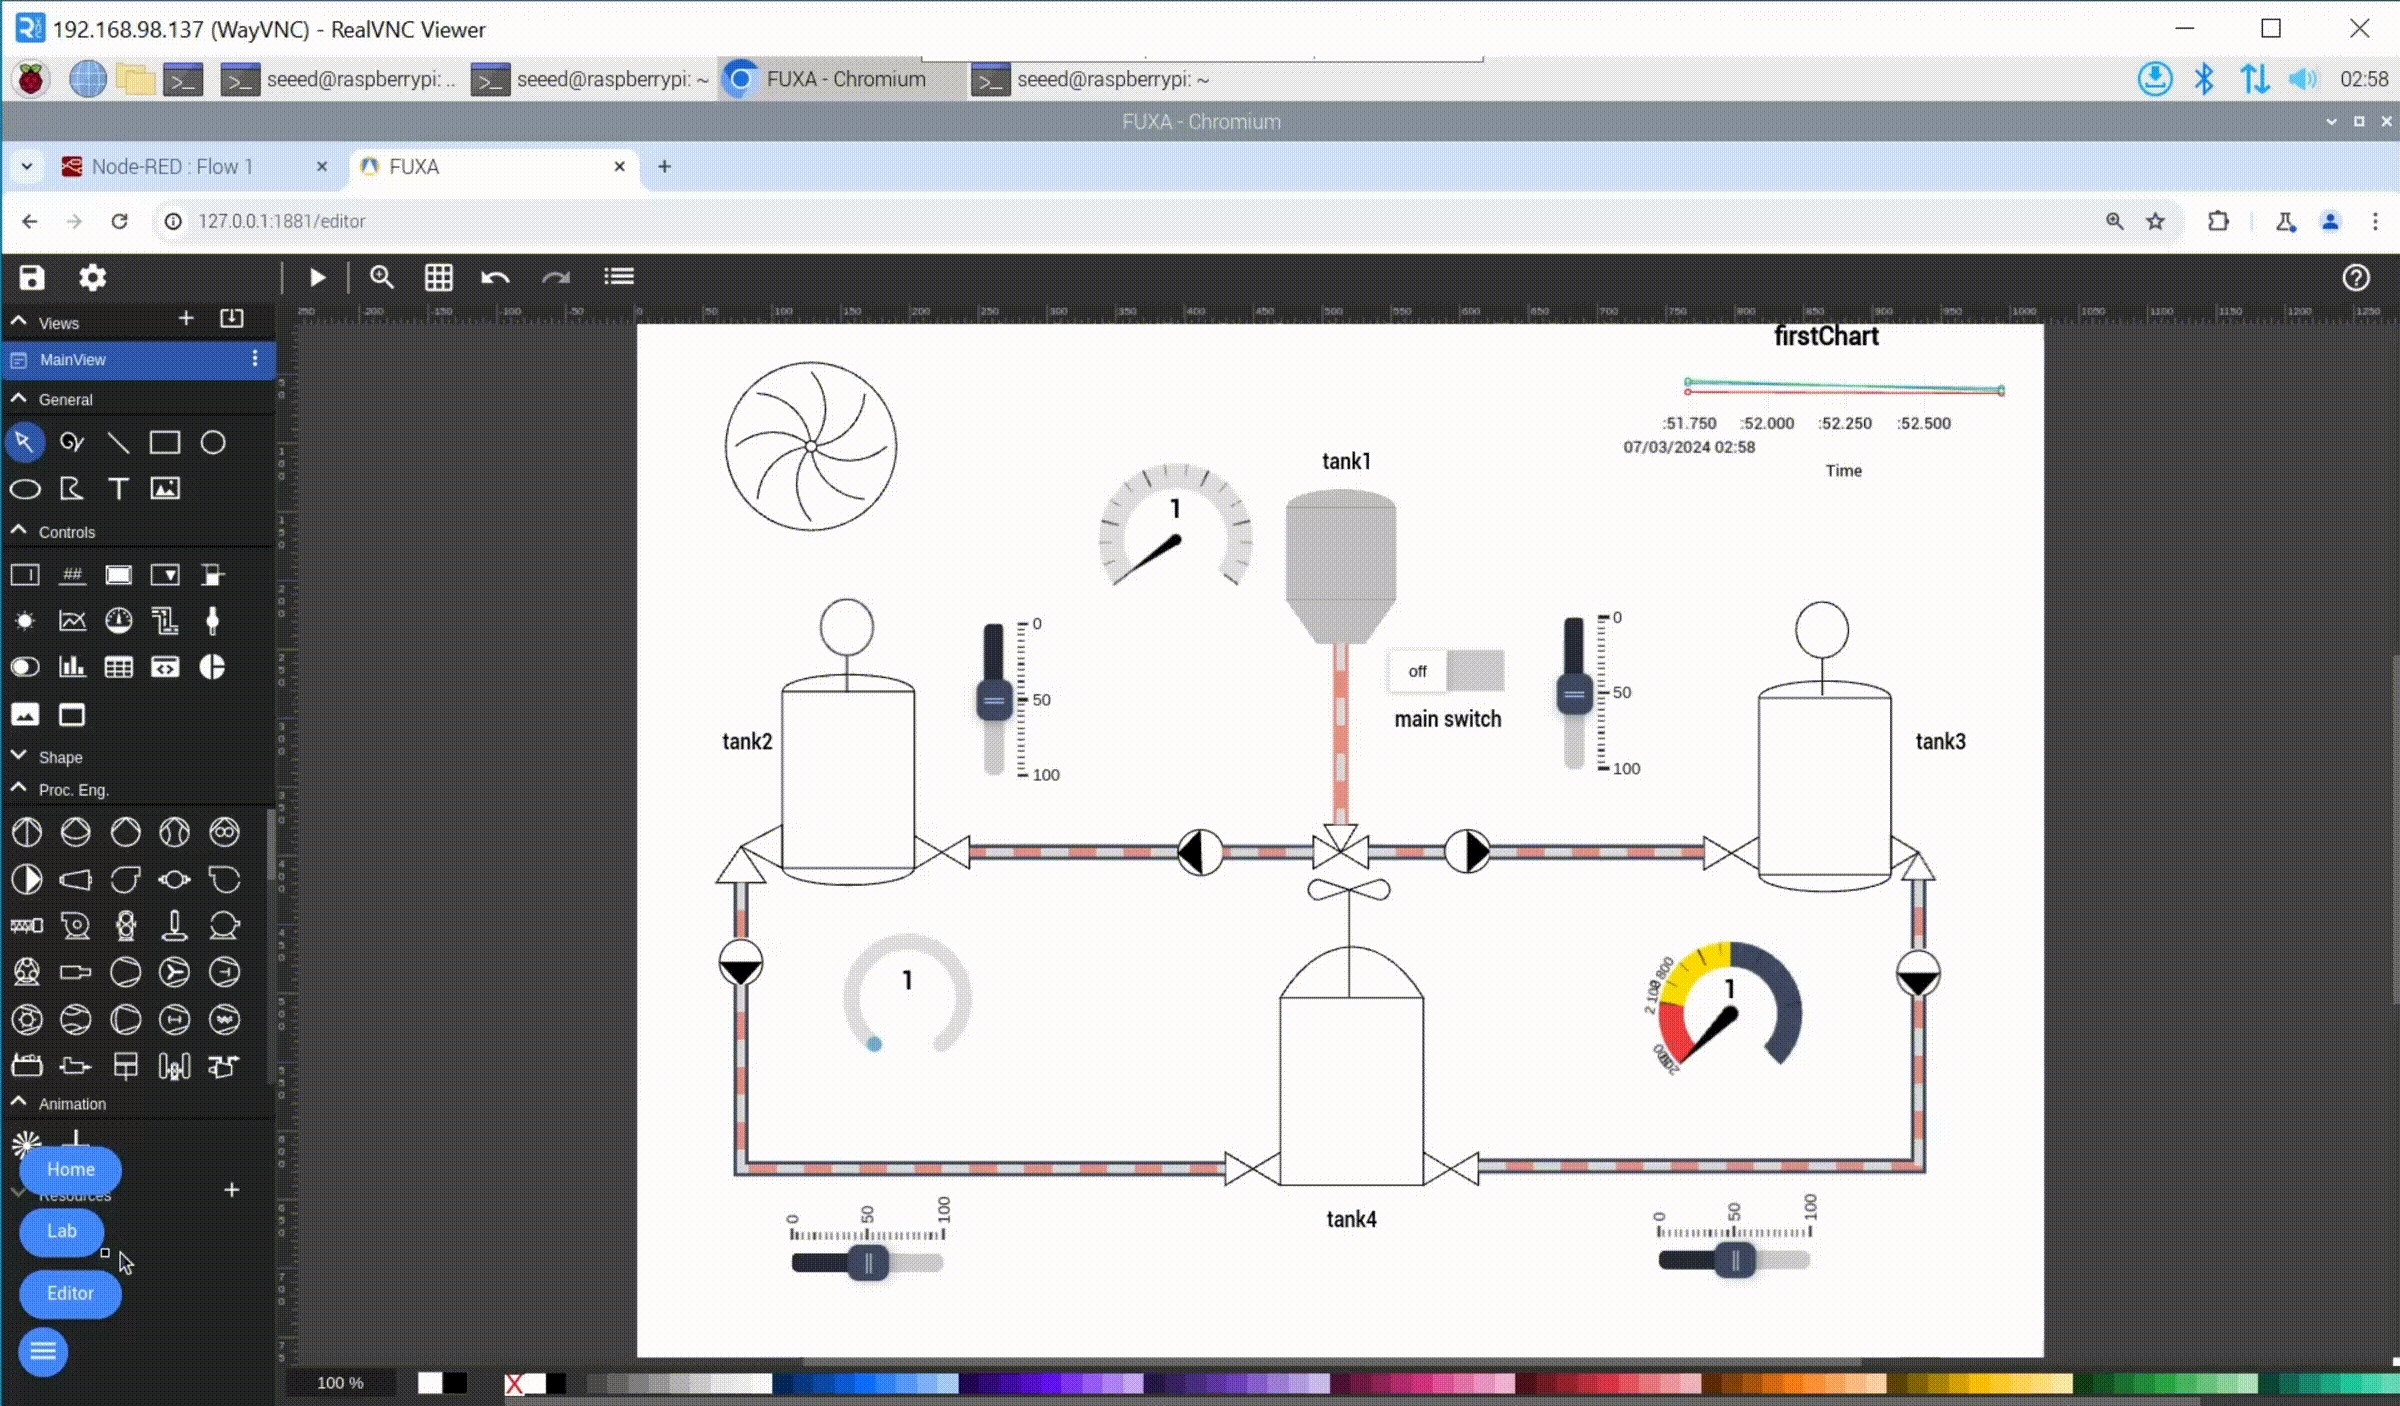Select the text tool

coord(118,488)
